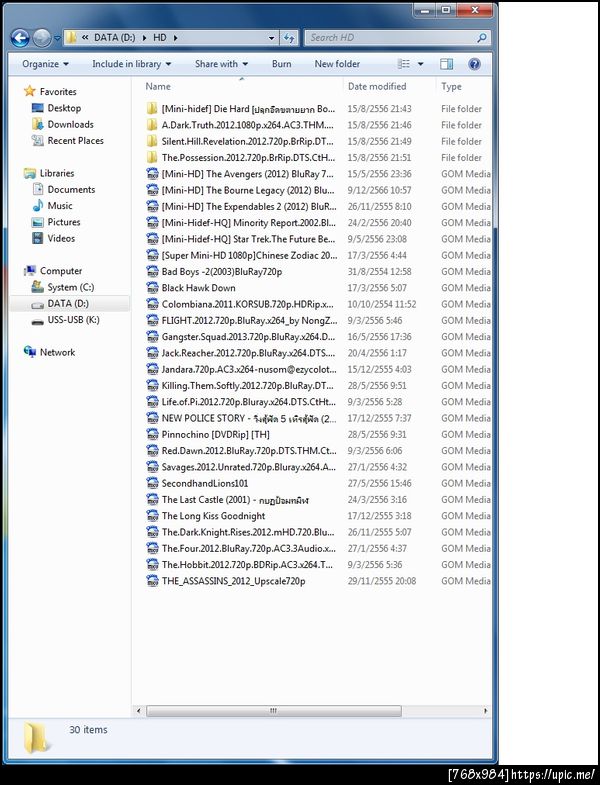Select DATA (D:) drive in sidebar

pos(68,303)
